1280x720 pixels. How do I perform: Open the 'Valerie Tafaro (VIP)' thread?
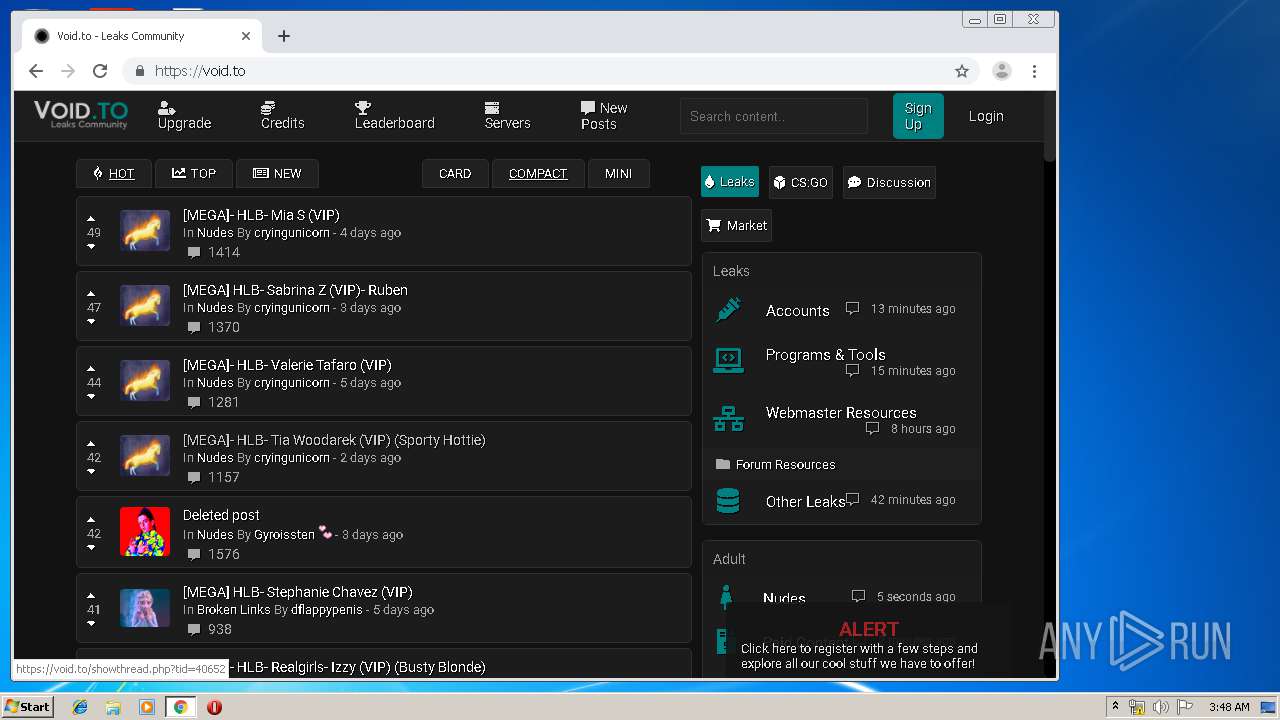(x=287, y=365)
